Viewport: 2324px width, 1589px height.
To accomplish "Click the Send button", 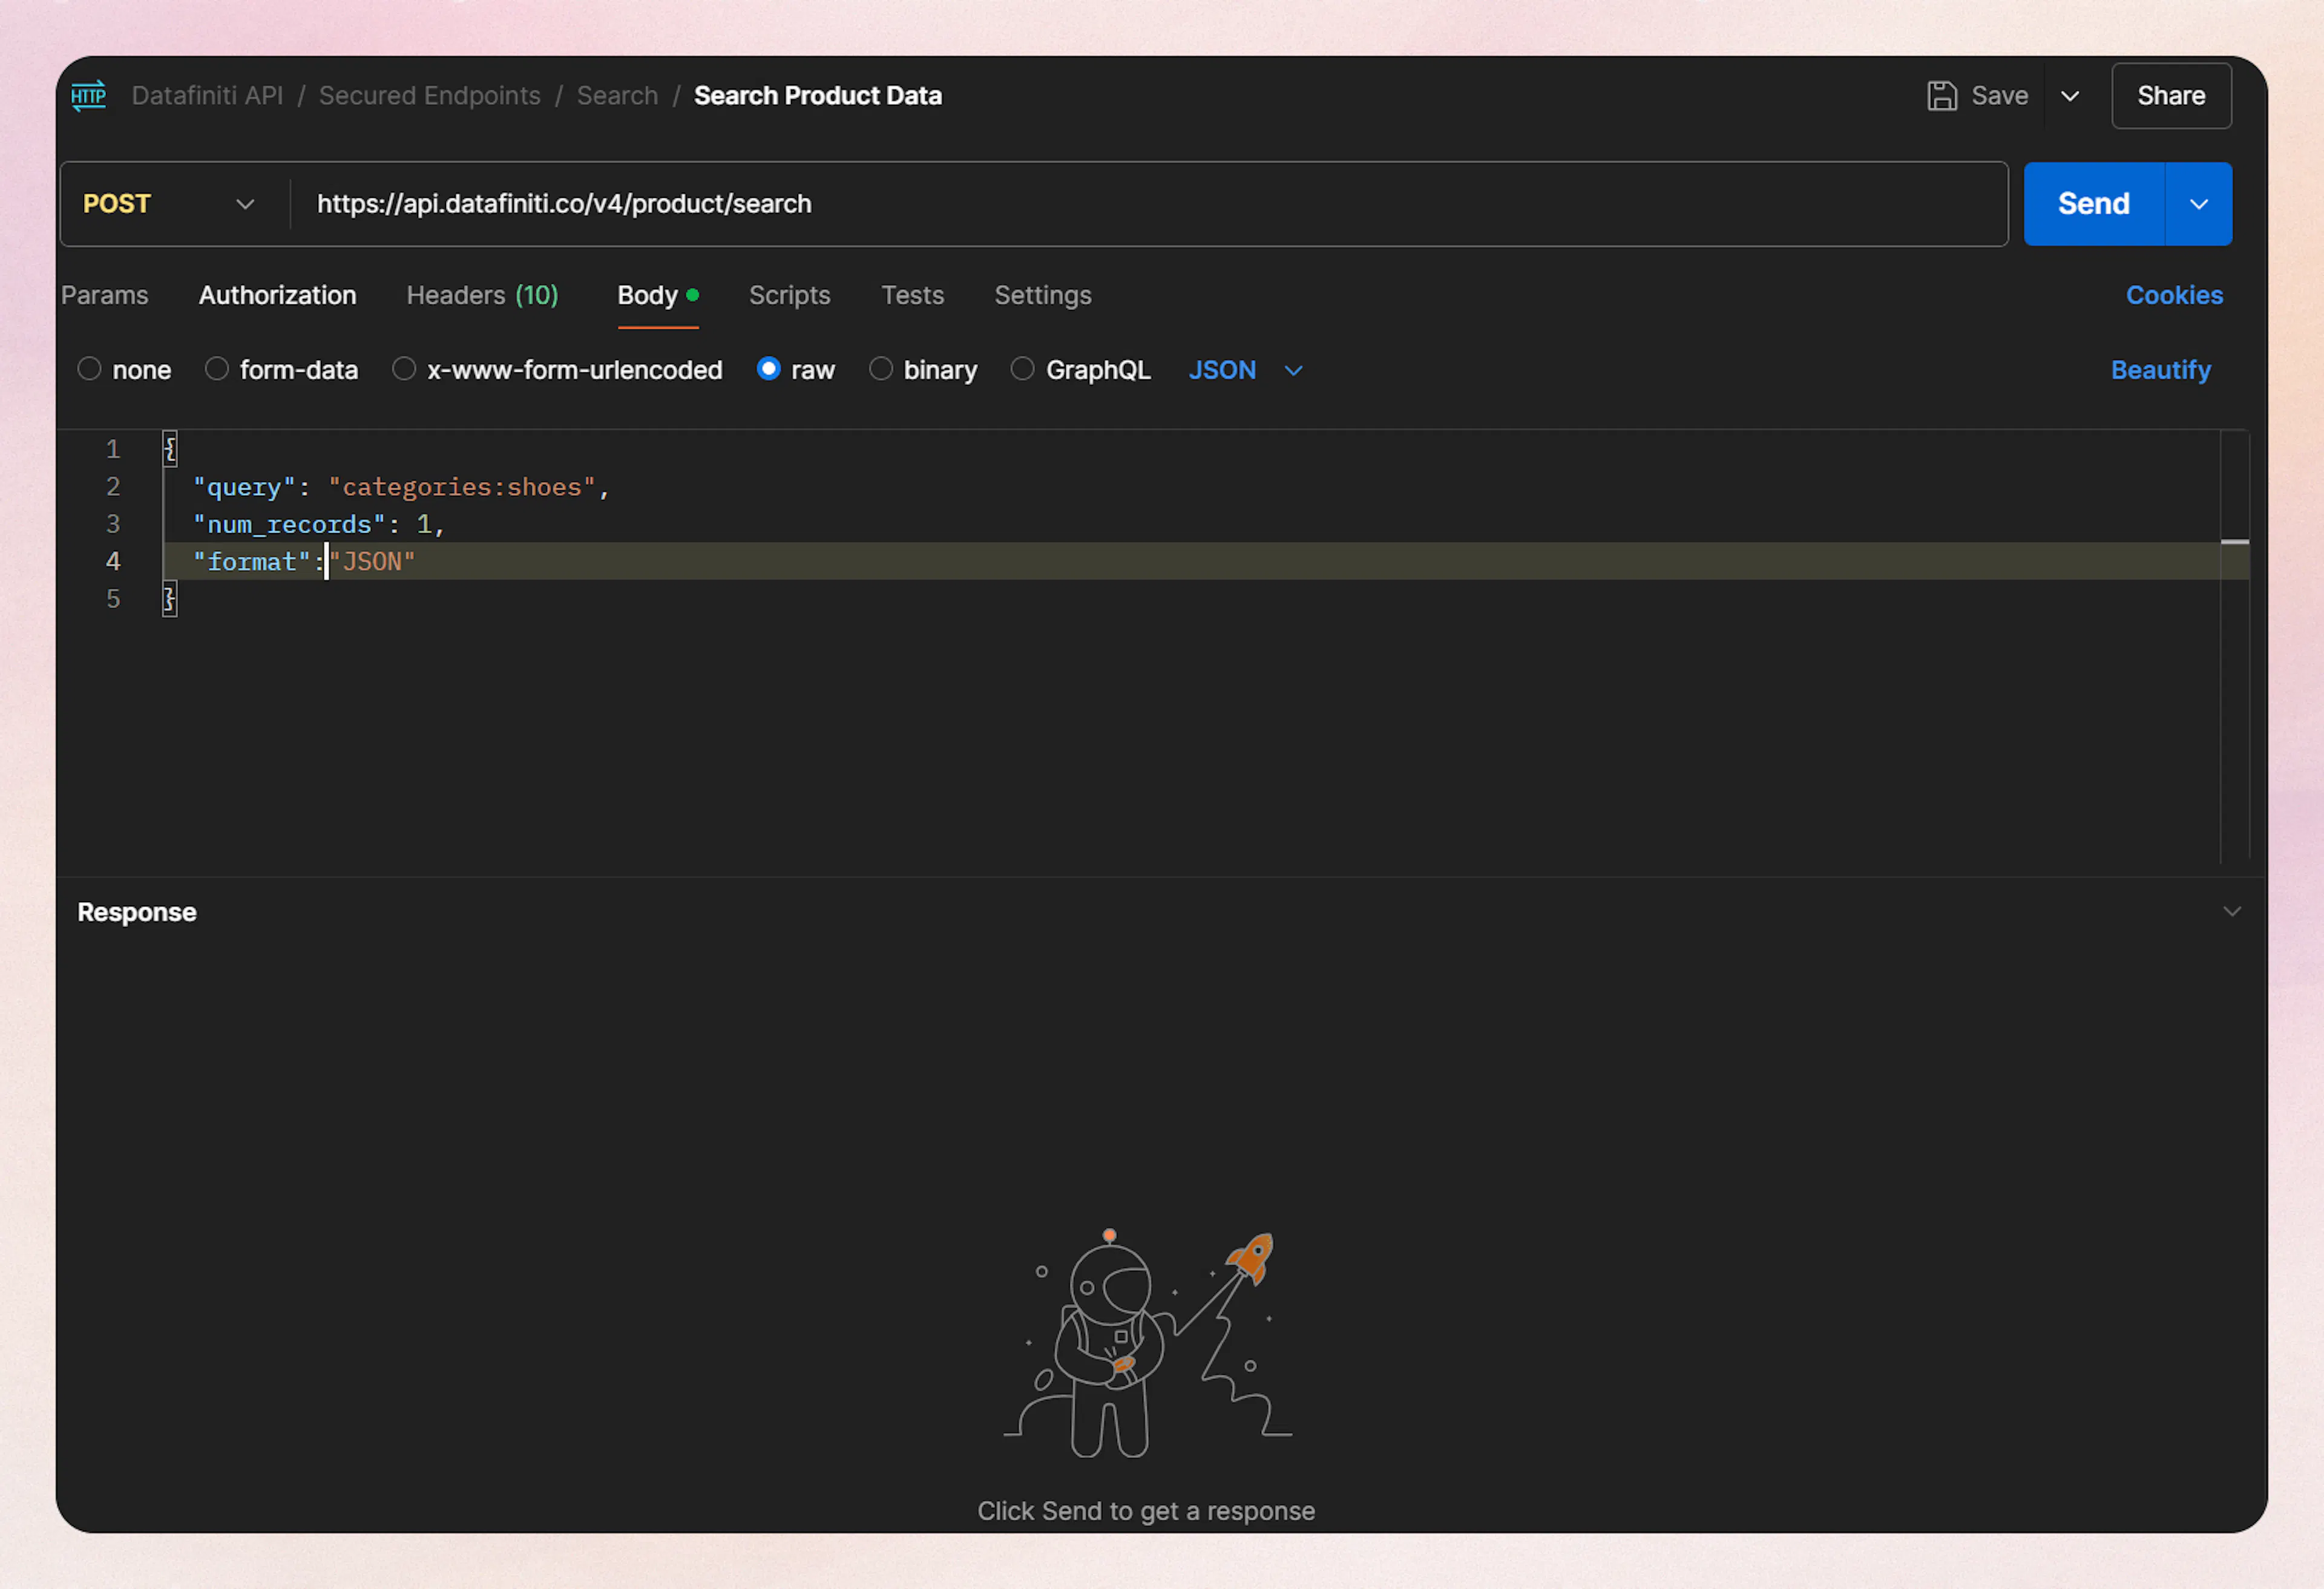I will [2092, 203].
